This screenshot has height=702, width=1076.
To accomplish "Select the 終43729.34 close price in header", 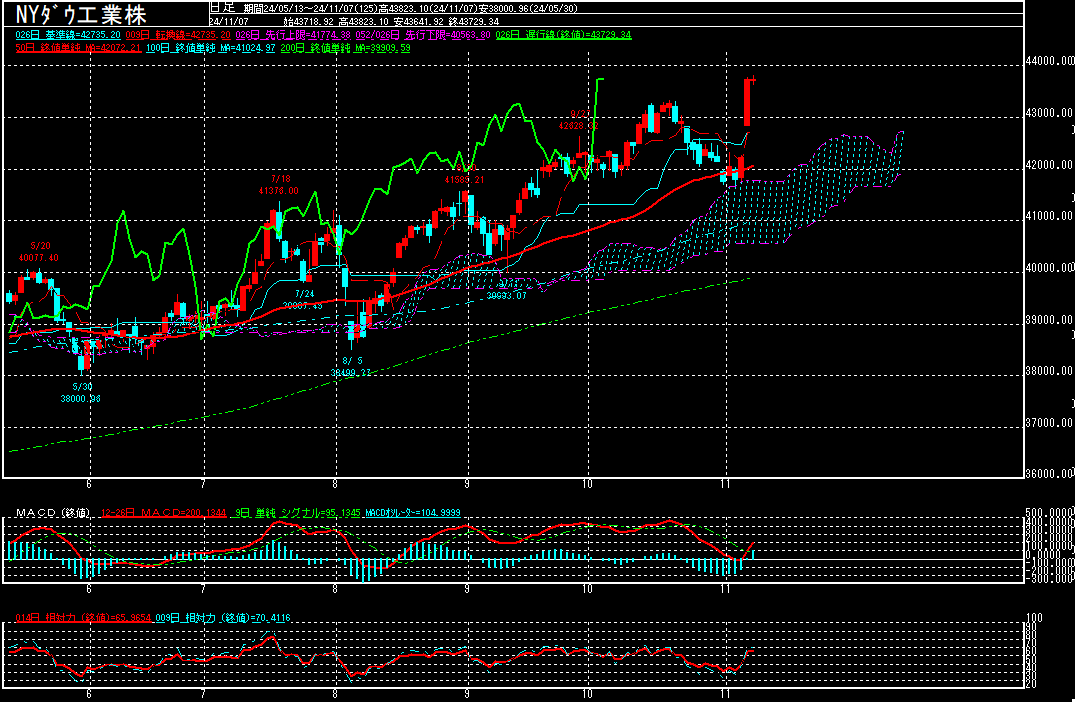I will [473, 22].
